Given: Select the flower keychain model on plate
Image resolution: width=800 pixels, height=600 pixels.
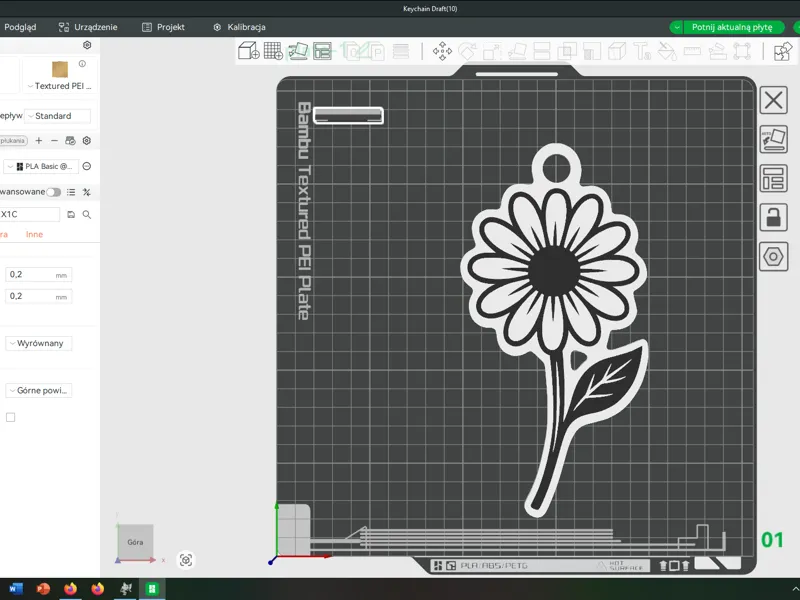Looking at the screenshot, I should (x=554, y=270).
